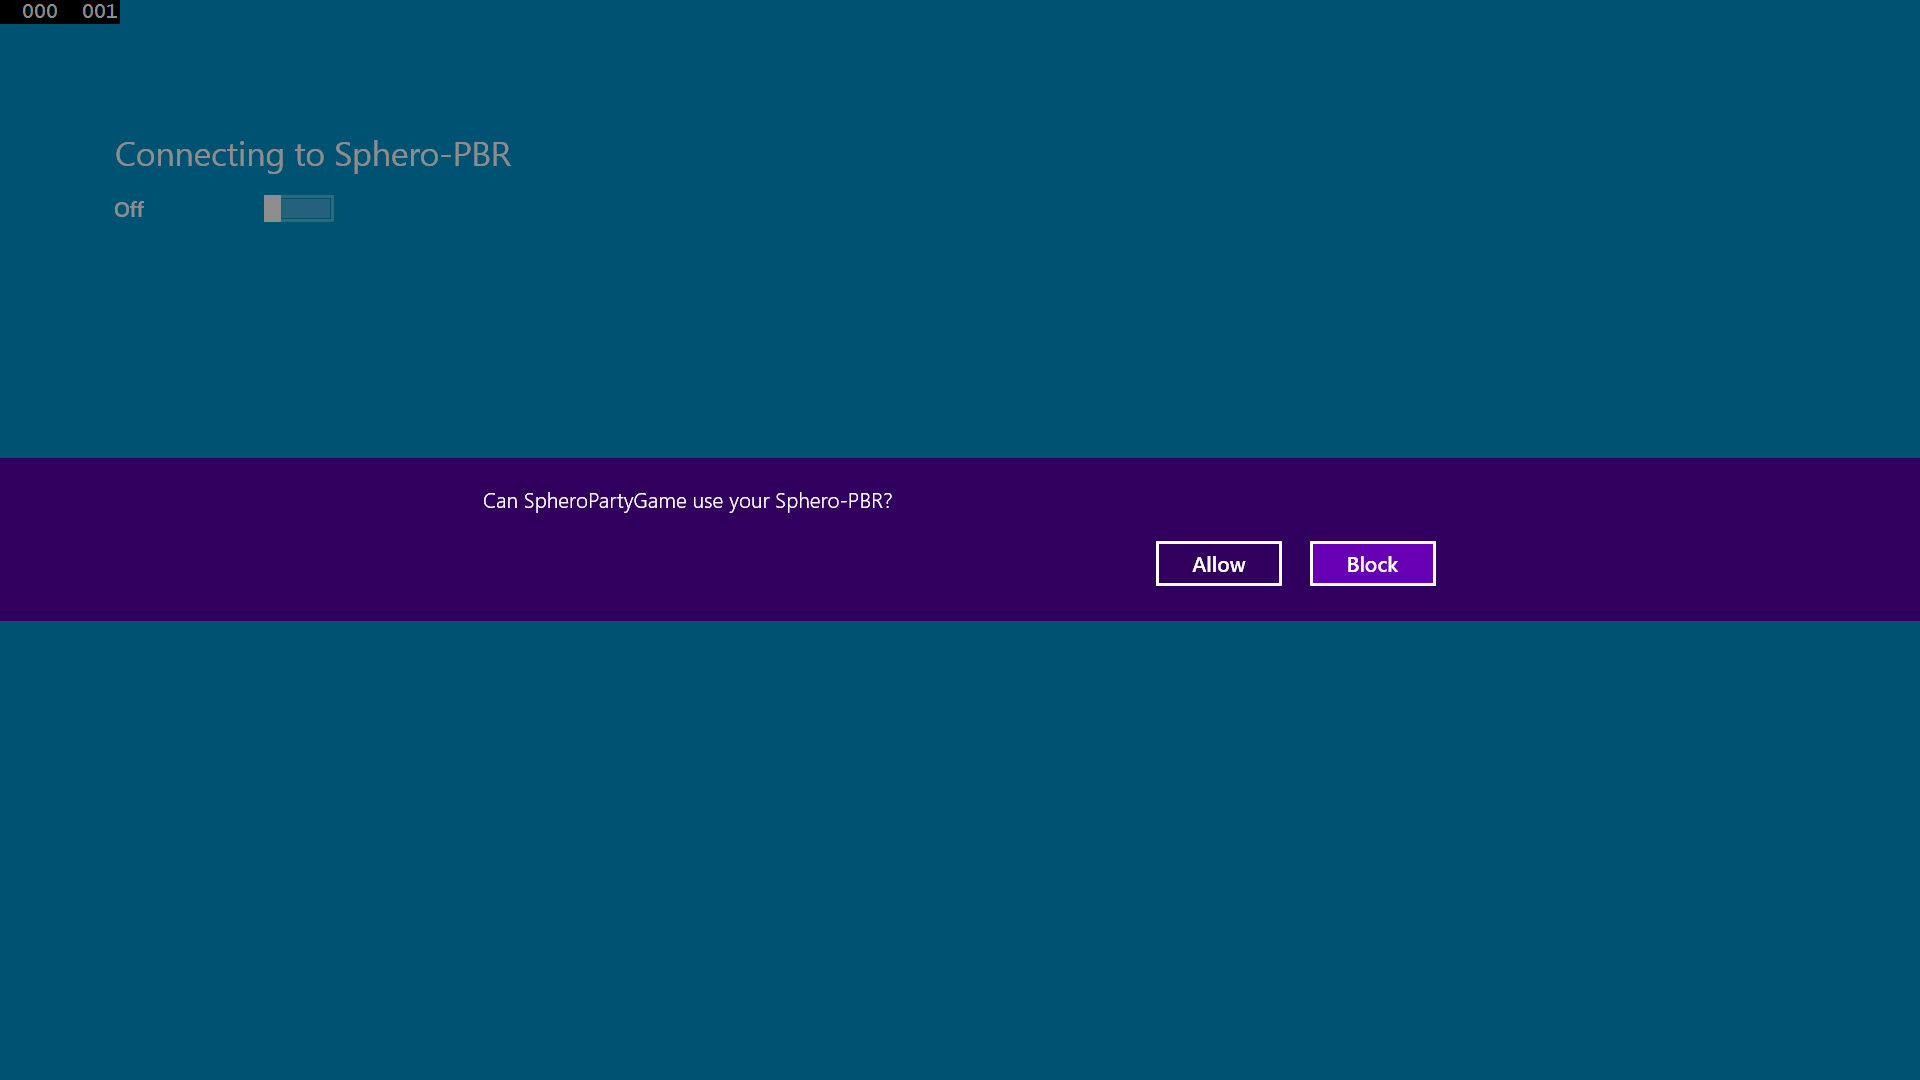Click the black counter bar
Image resolution: width=1920 pixels, height=1080 pixels.
(x=60, y=12)
